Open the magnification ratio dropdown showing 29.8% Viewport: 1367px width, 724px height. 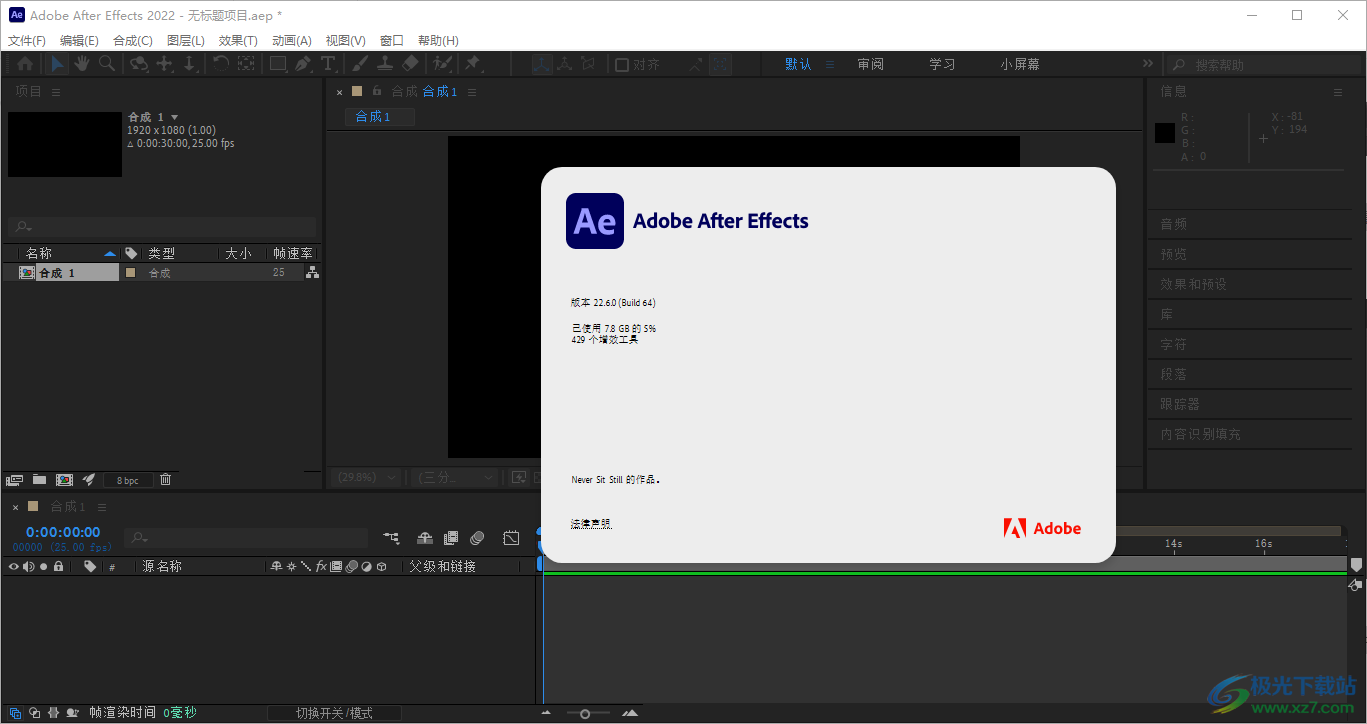[x=364, y=478]
